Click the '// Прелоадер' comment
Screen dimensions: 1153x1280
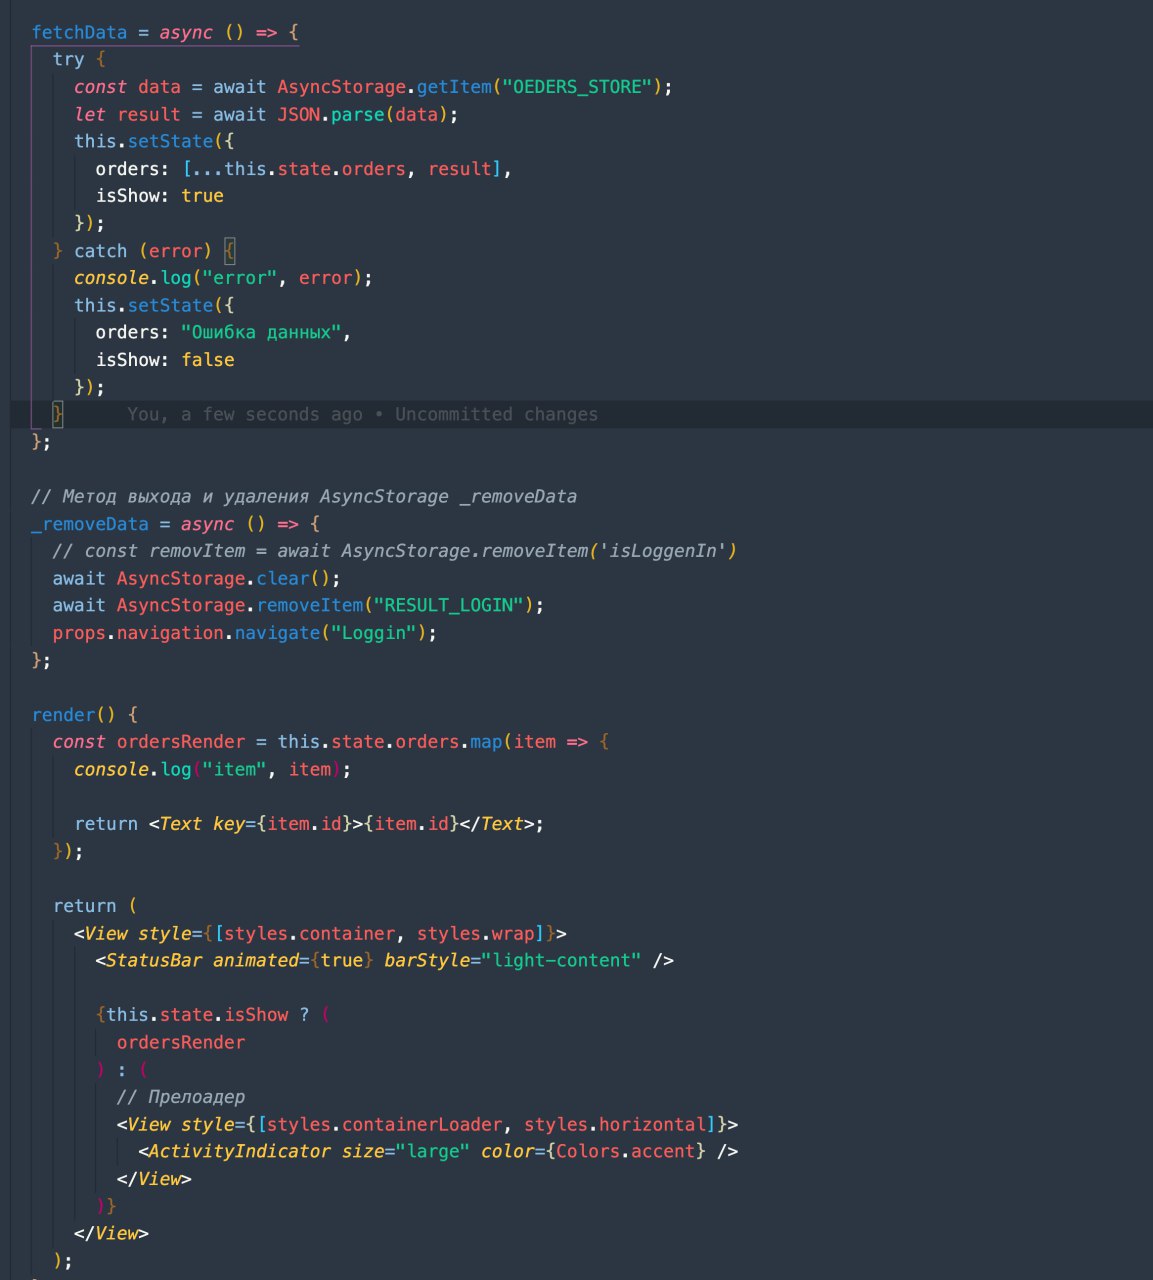point(181,1097)
